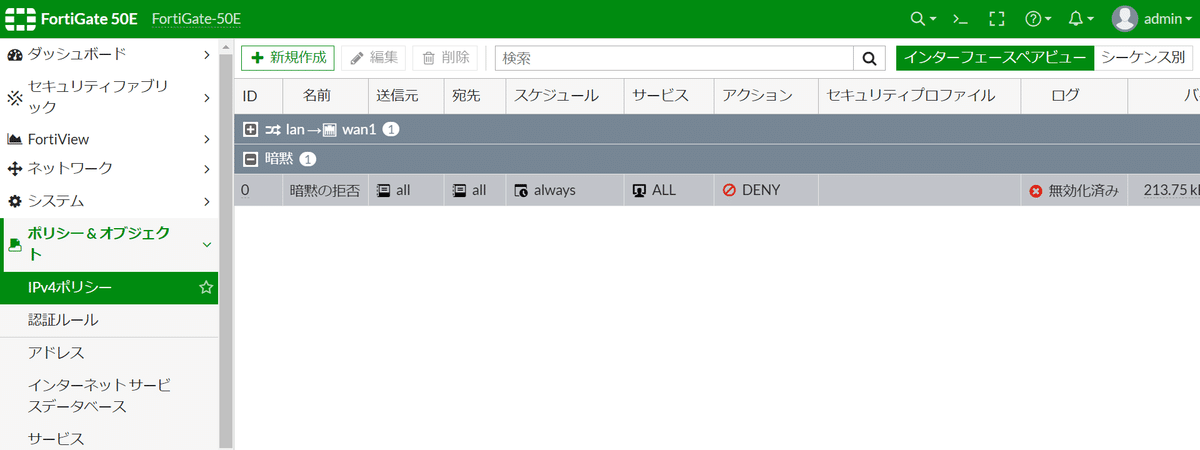Click ログ column header
The width and height of the screenshot is (1200, 450).
[x=1074, y=95]
